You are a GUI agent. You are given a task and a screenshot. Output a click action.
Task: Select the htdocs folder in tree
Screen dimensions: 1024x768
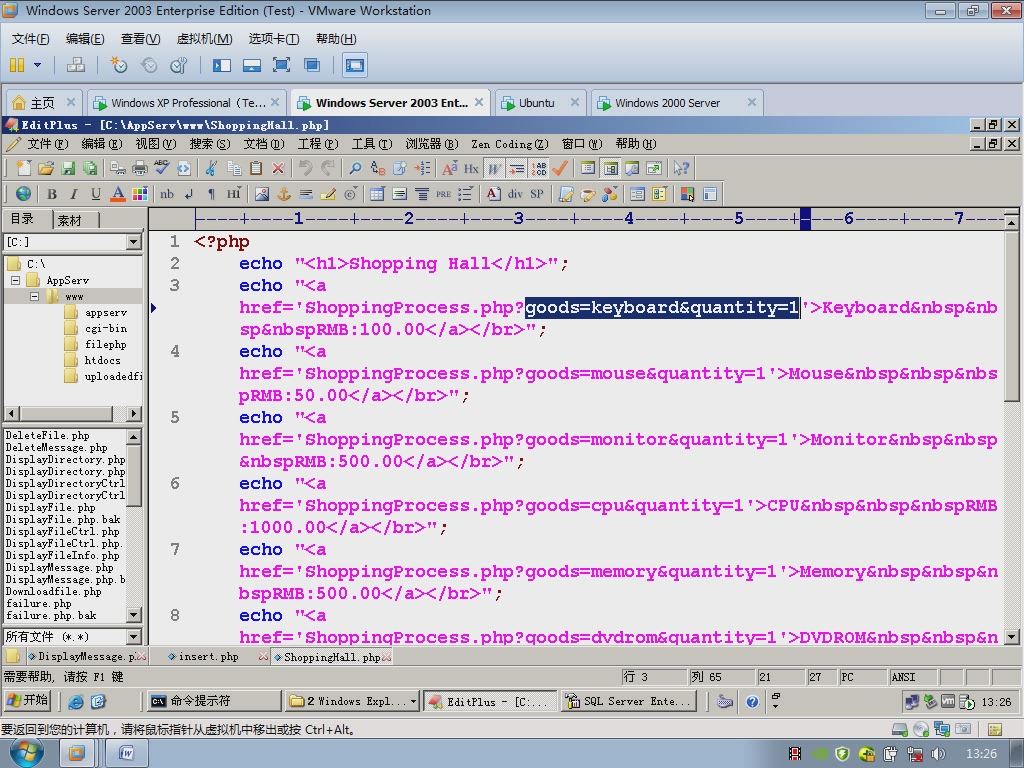point(103,360)
